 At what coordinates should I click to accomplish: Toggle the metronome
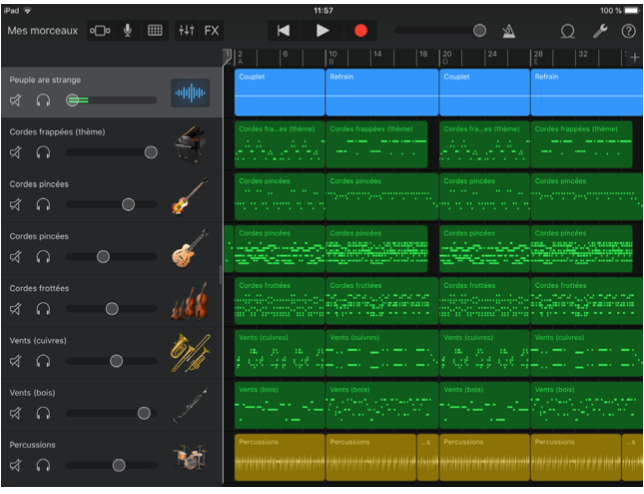click(508, 31)
